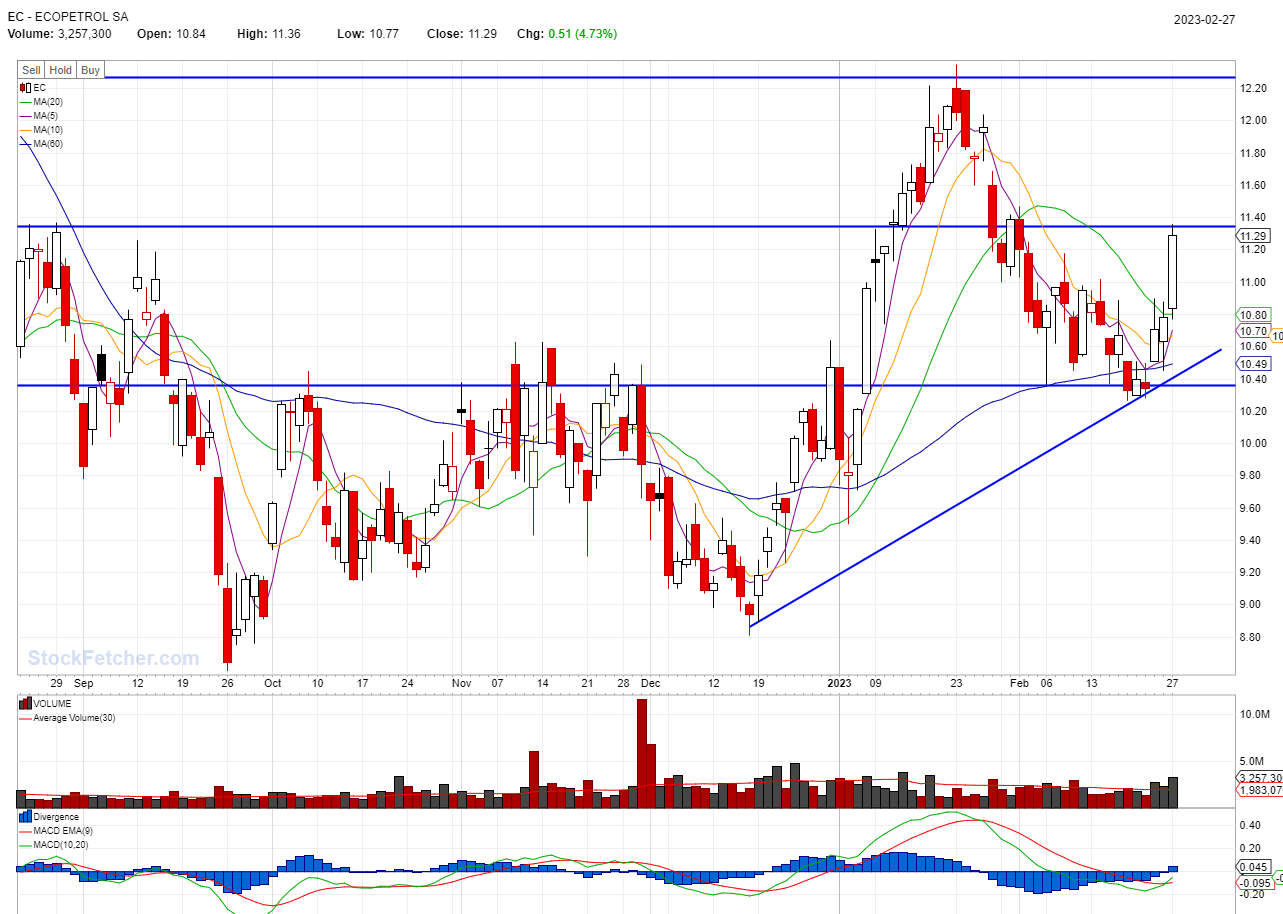Click the 10.0M volume axis label
The height and width of the screenshot is (914, 1283).
tap(1255, 715)
